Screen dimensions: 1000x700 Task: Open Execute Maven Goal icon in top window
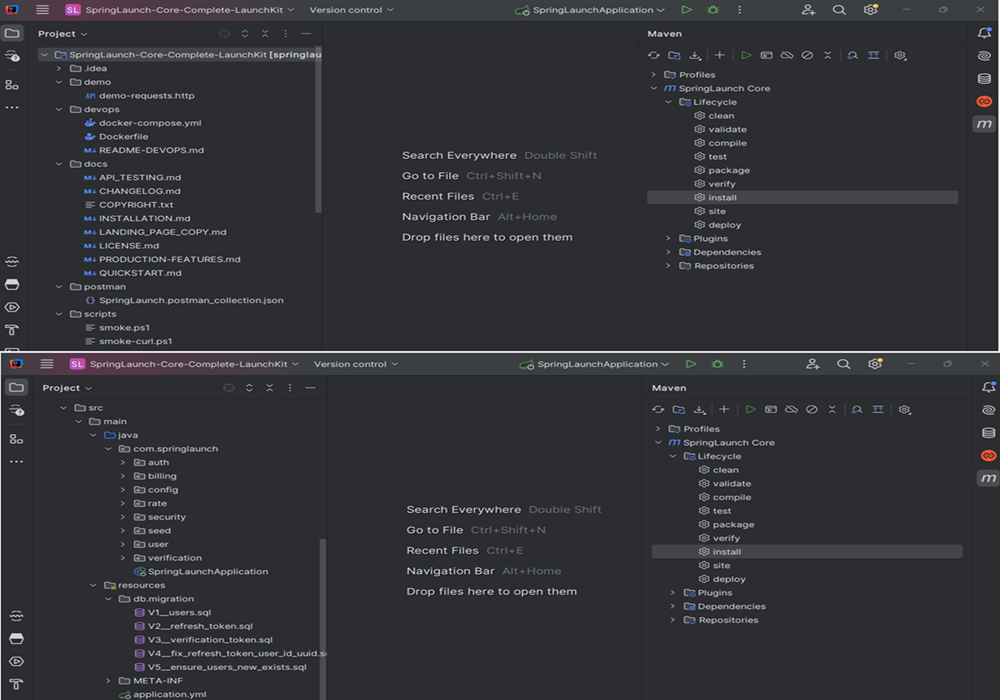pos(767,55)
